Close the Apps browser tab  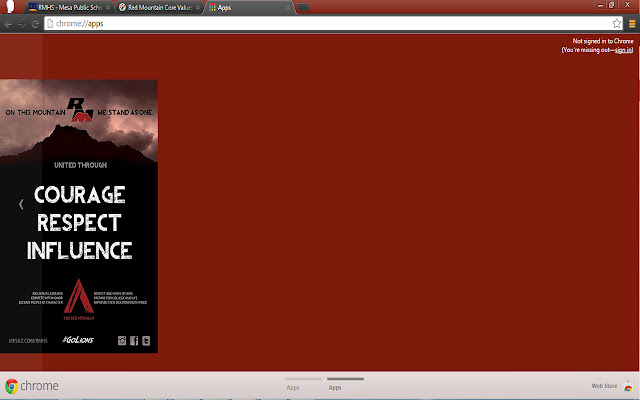287,8
